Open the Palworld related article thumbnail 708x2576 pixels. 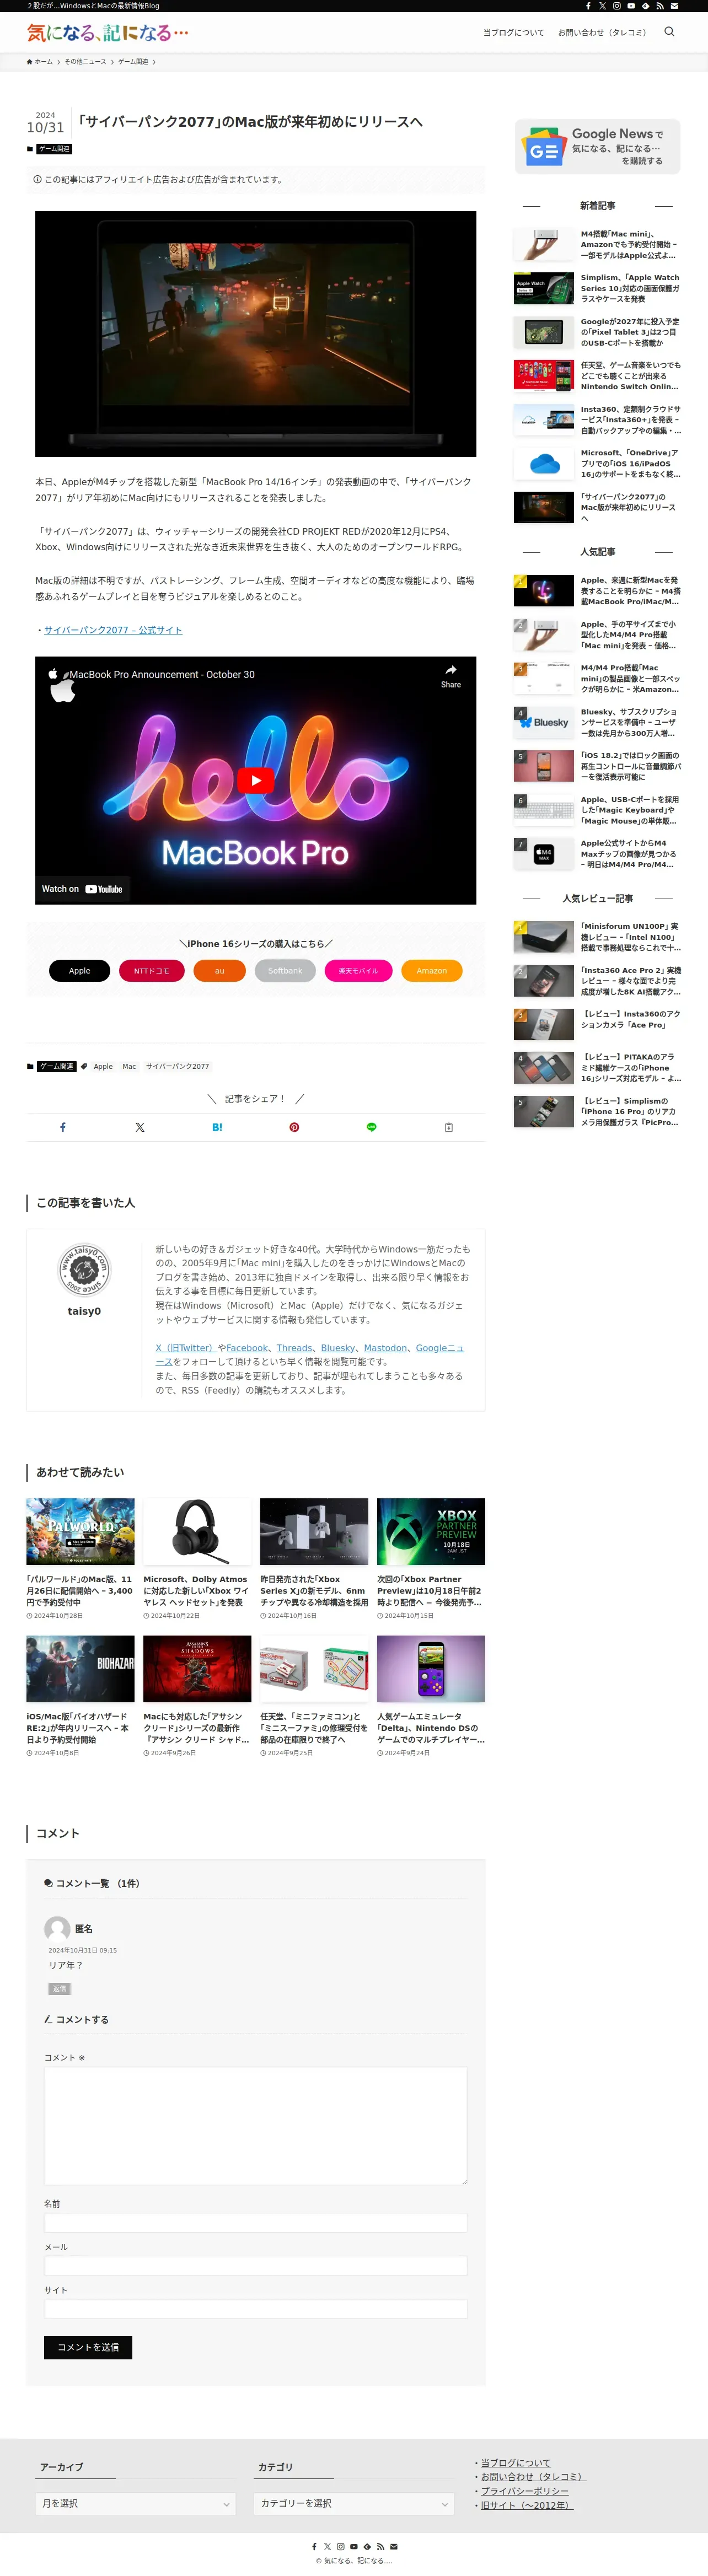coord(80,1531)
